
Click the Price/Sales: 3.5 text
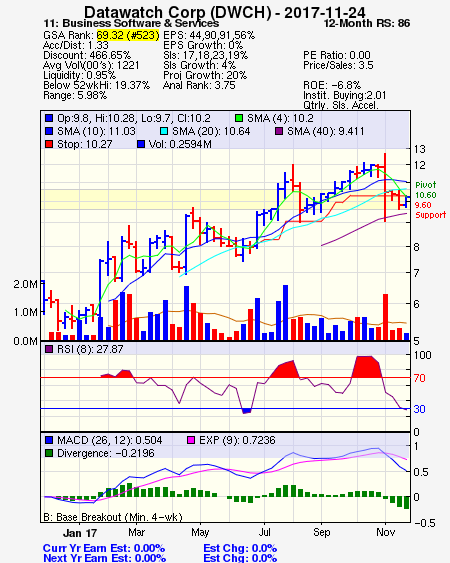point(338,65)
